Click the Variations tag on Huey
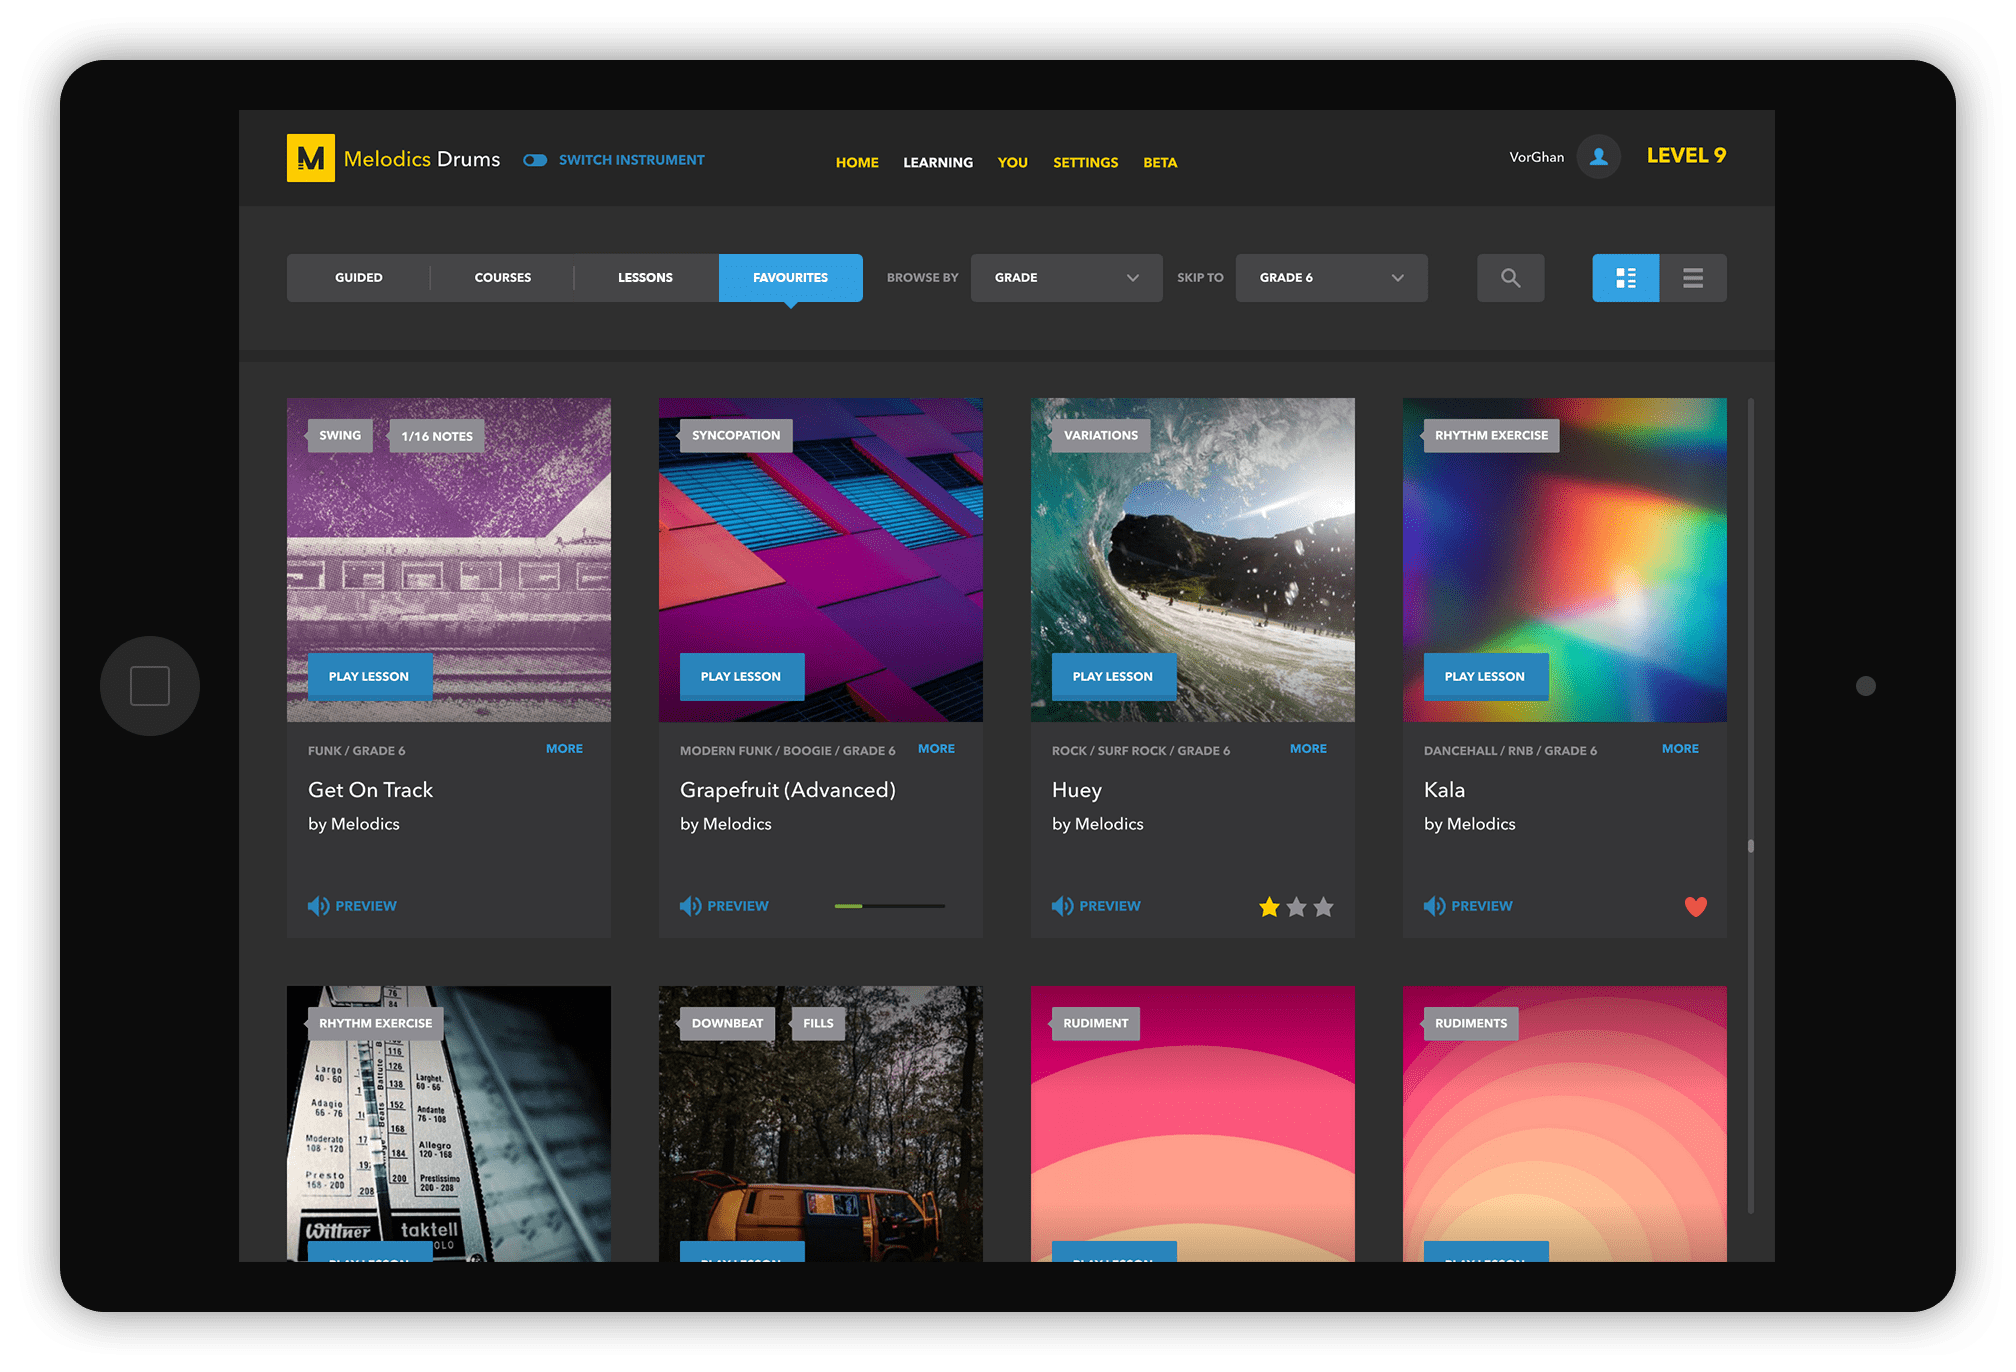The width and height of the screenshot is (2016, 1372). [x=1100, y=435]
